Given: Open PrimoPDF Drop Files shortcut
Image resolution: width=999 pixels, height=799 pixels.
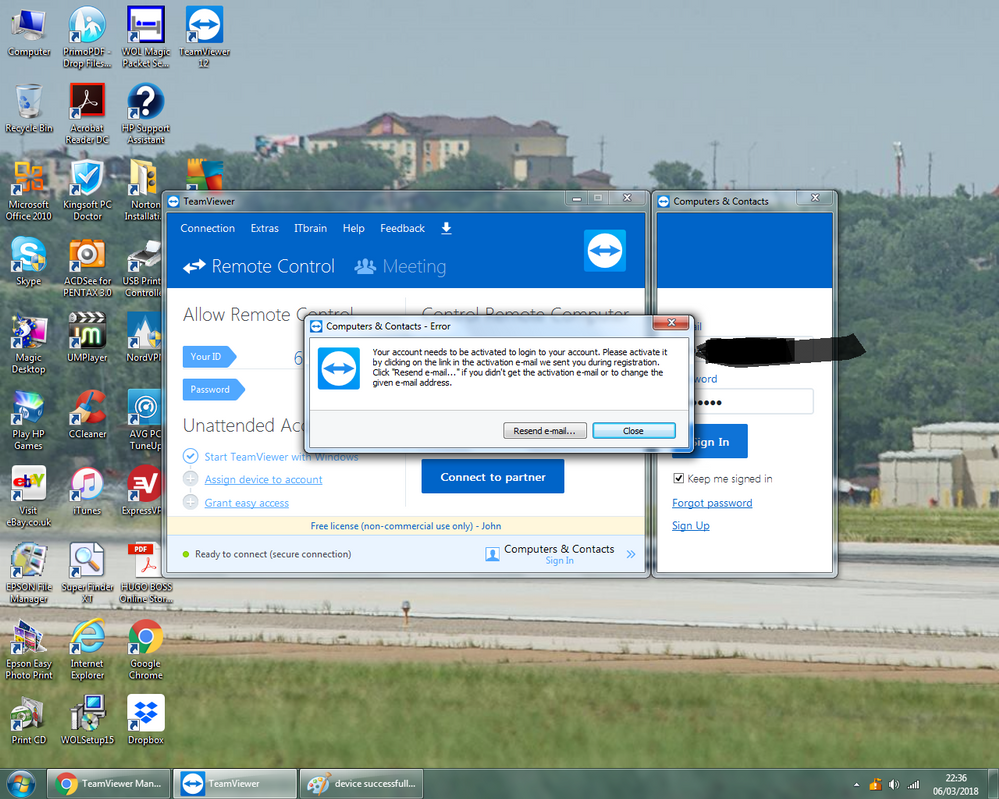Looking at the screenshot, I should click(x=87, y=37).
